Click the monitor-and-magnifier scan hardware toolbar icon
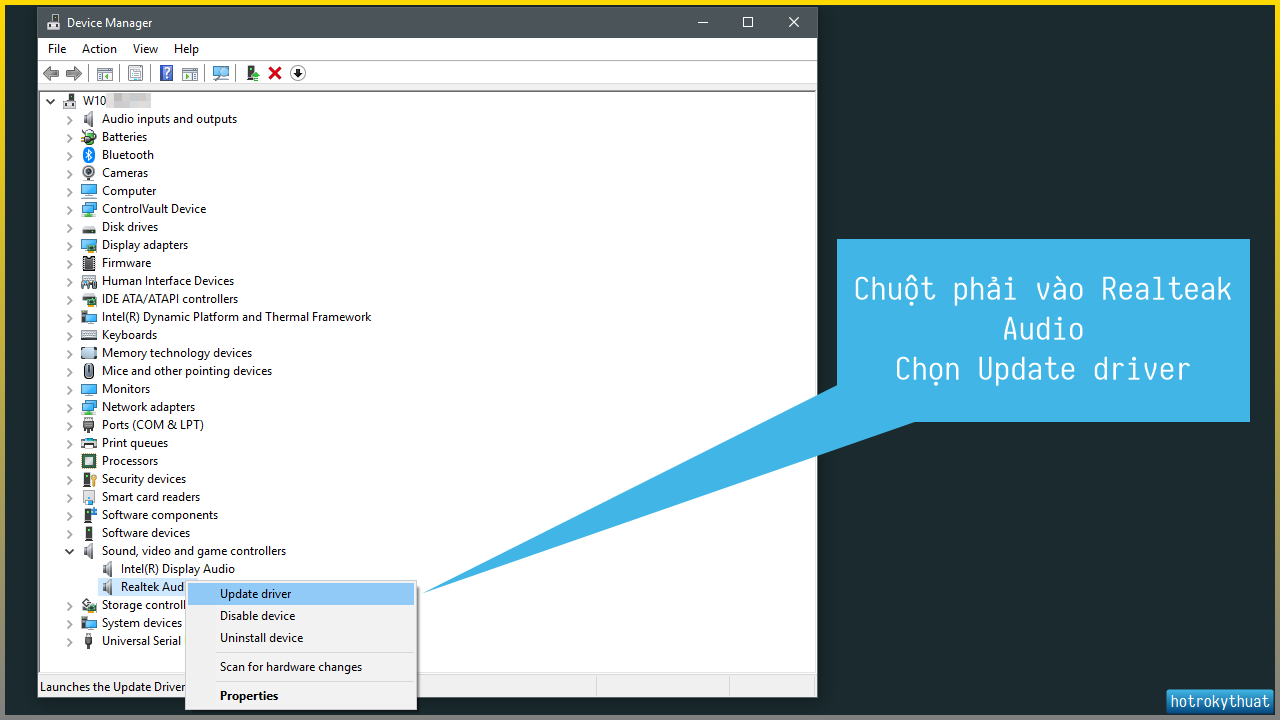The height and width of the screenshot is (720, 1280). click(221, 73)
